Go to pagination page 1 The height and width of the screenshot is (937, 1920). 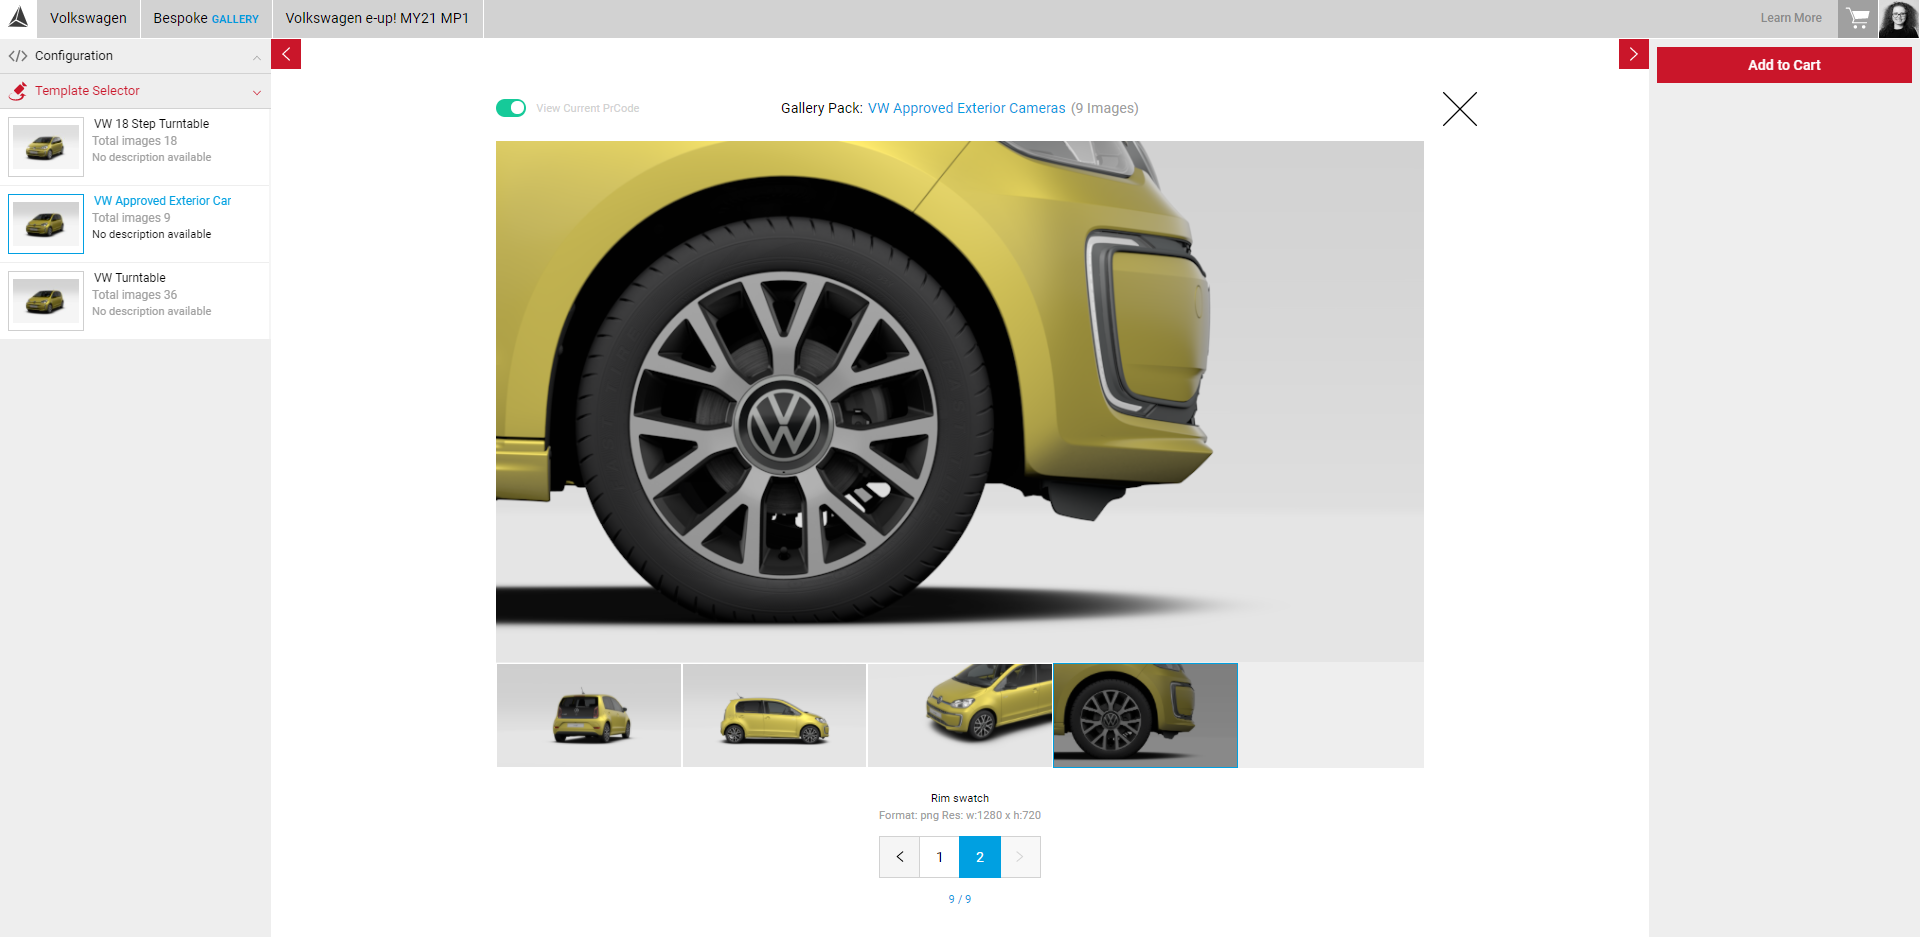(x=940, y=857)
